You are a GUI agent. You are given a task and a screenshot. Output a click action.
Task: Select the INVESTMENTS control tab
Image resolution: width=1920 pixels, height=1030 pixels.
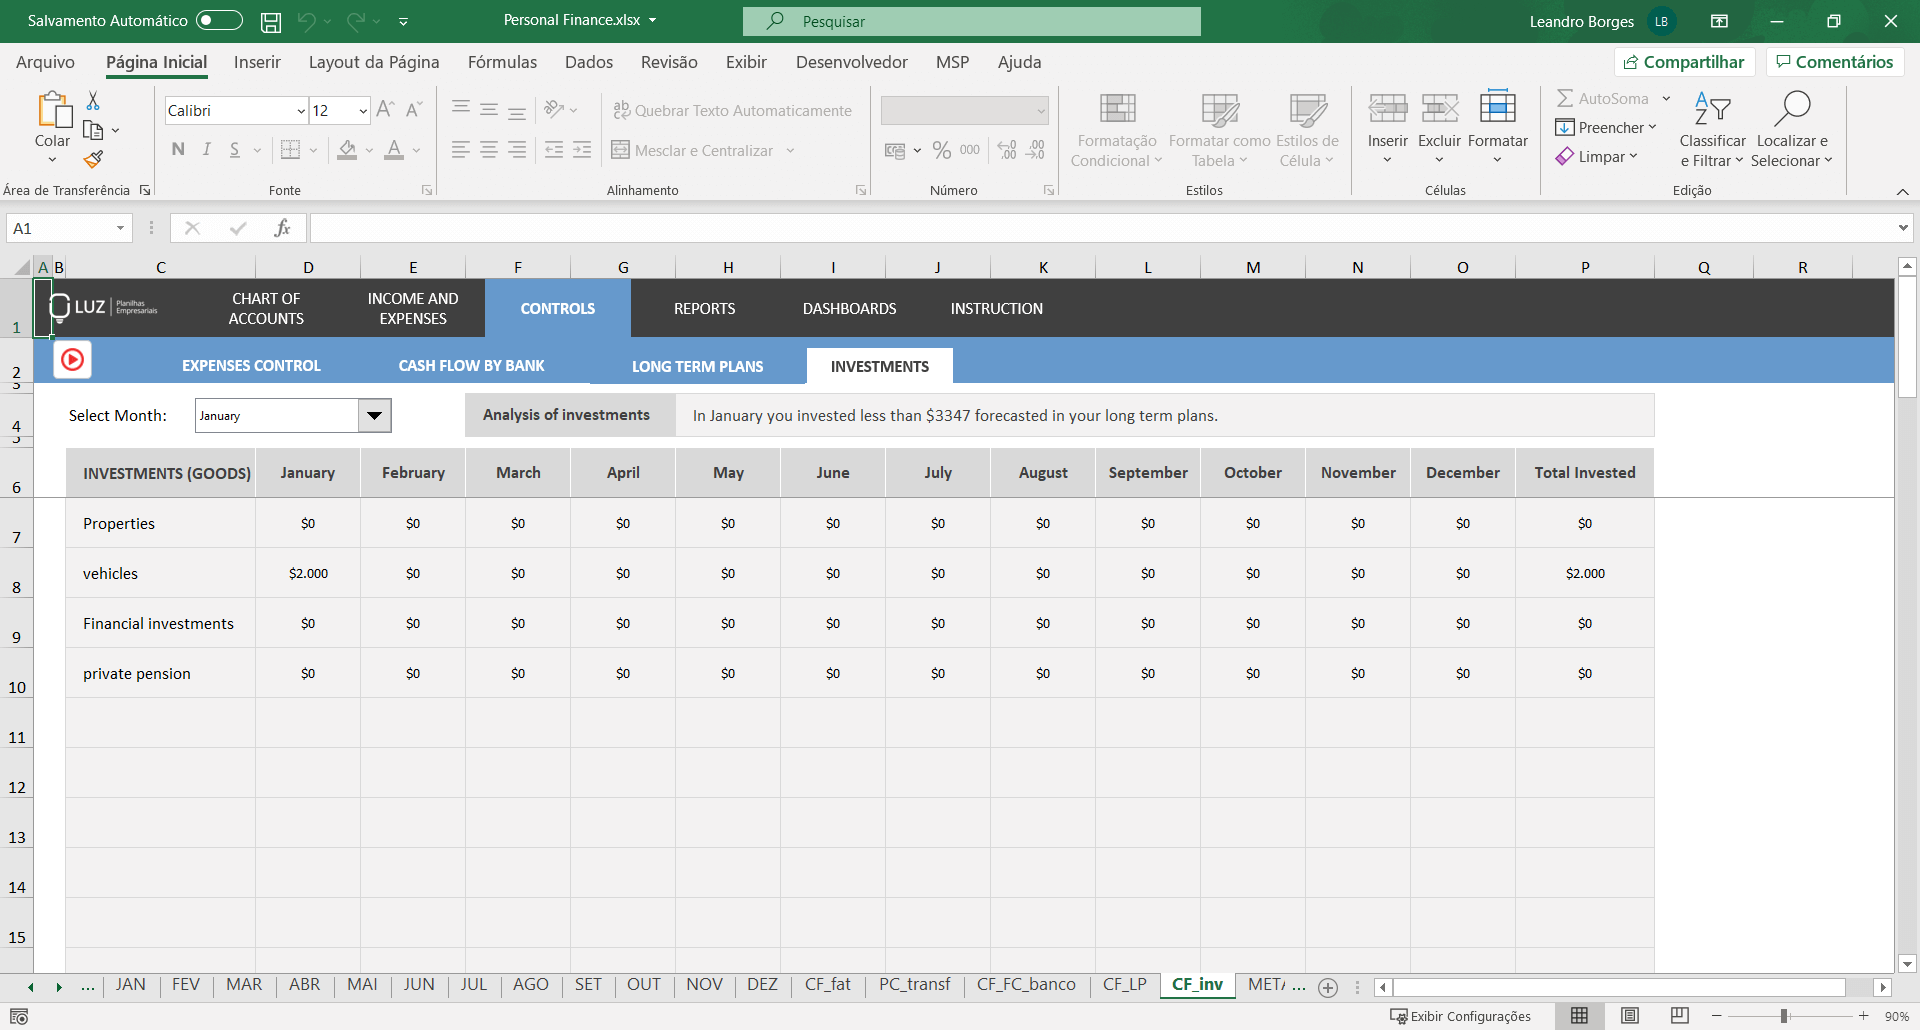879,366
